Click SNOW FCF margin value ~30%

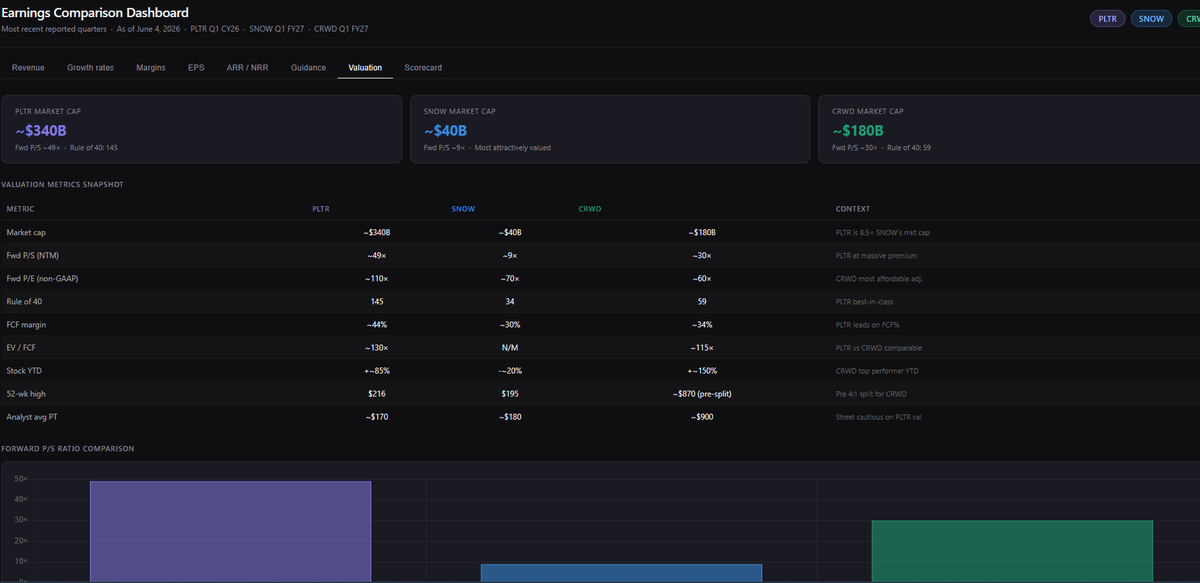click(x=510, y=324)
